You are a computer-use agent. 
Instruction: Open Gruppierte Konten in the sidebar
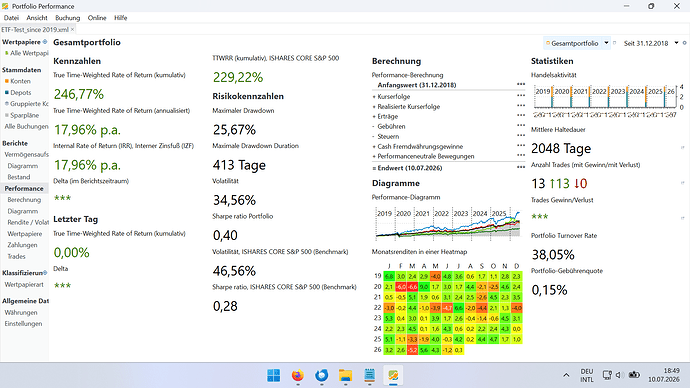point(29,104)
